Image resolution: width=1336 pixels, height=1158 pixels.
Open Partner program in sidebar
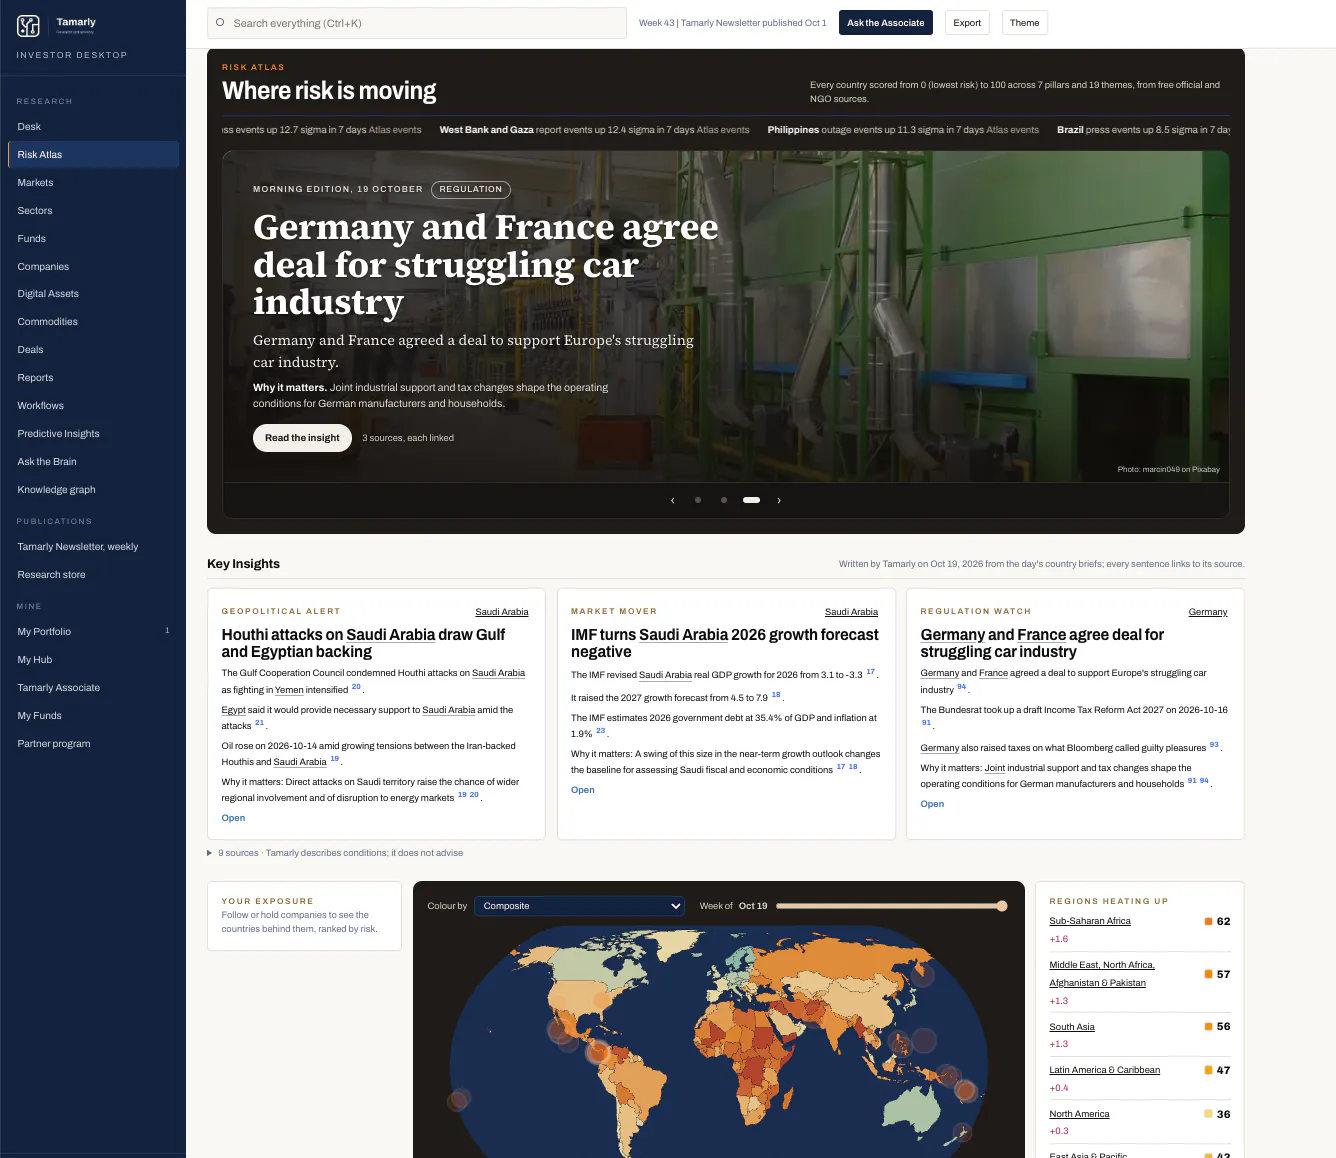(93, 744)
